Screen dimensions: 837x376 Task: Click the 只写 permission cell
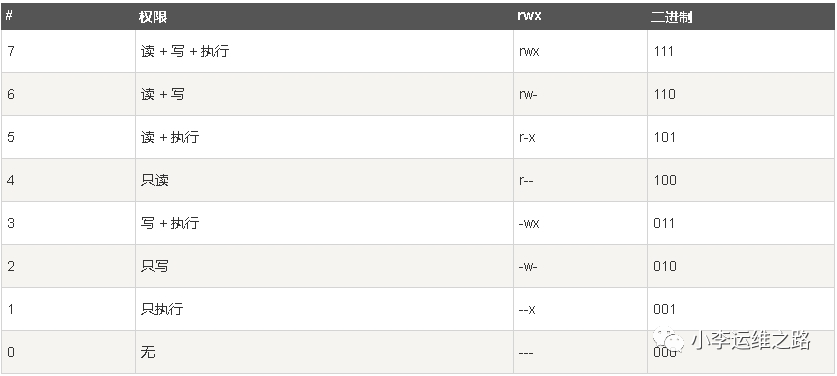click(324, 266)
